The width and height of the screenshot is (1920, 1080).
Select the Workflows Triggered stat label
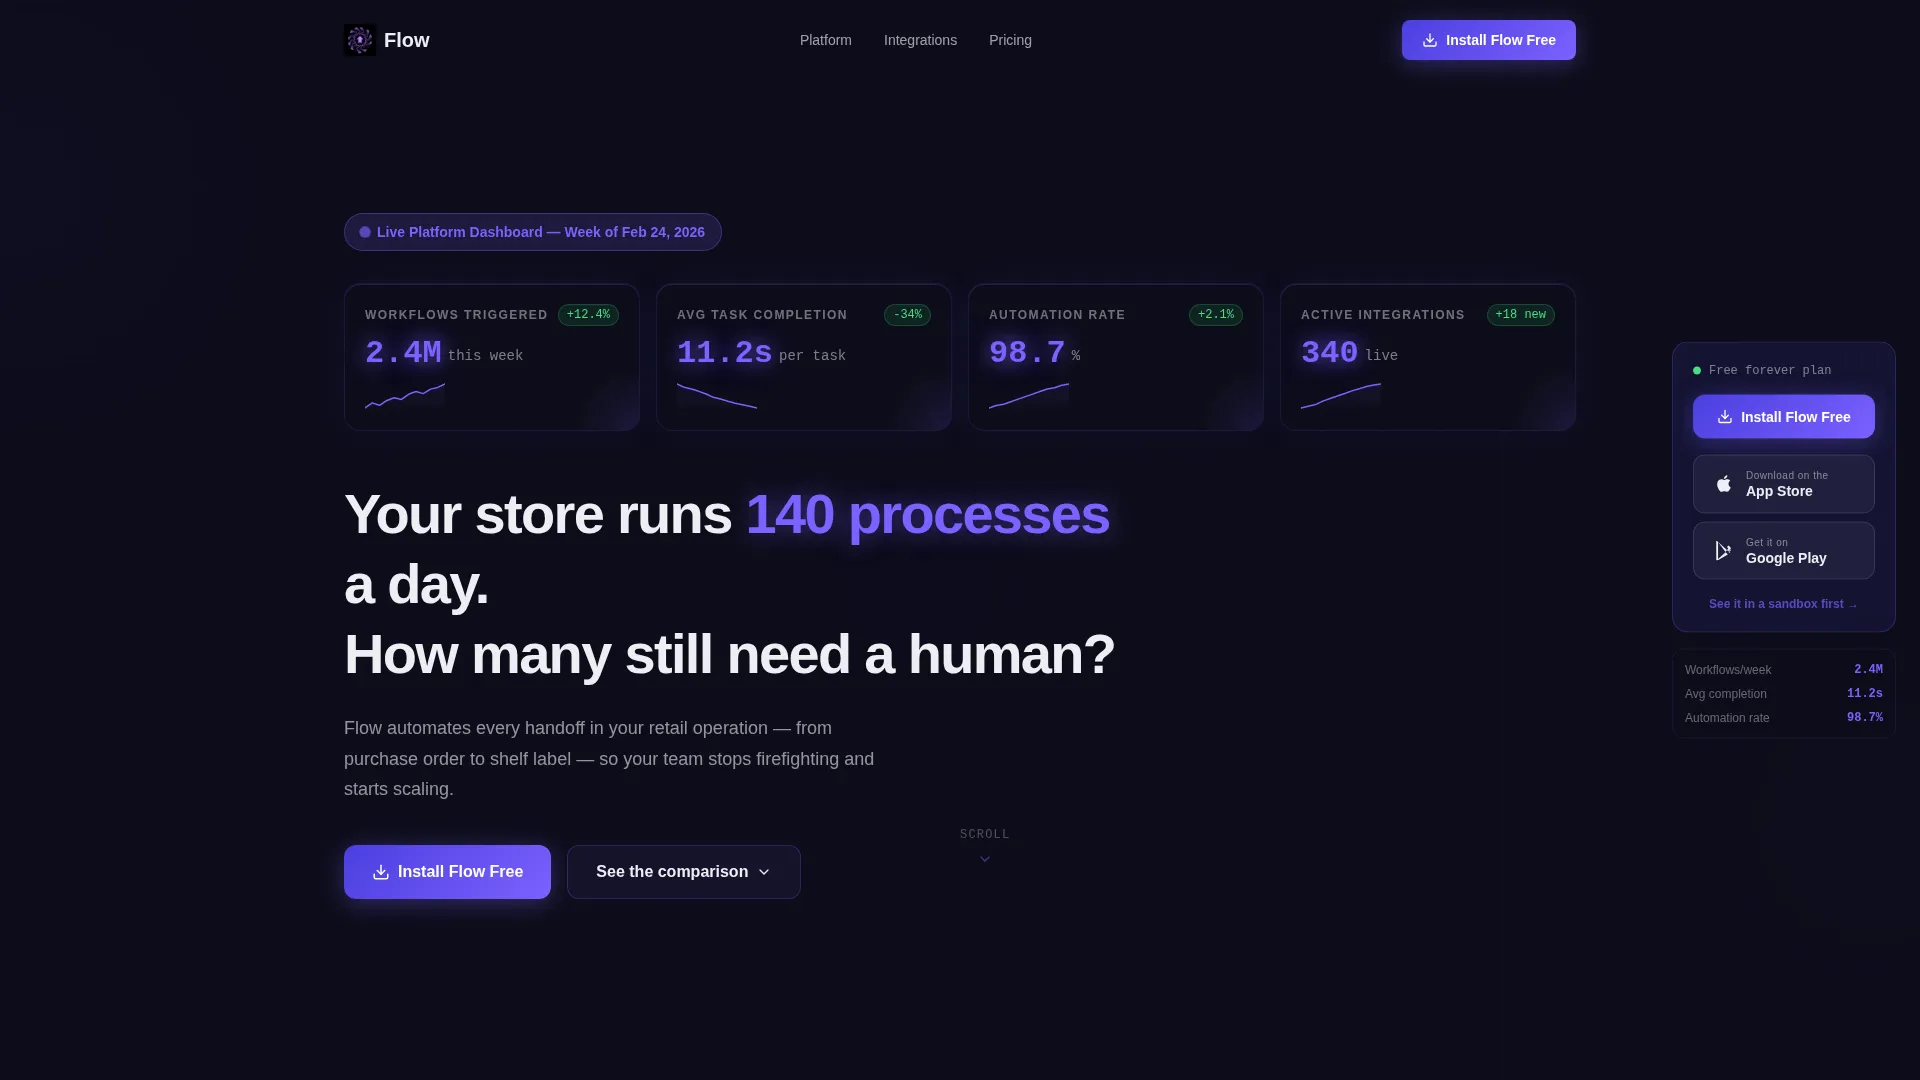(x=456, y=315)
